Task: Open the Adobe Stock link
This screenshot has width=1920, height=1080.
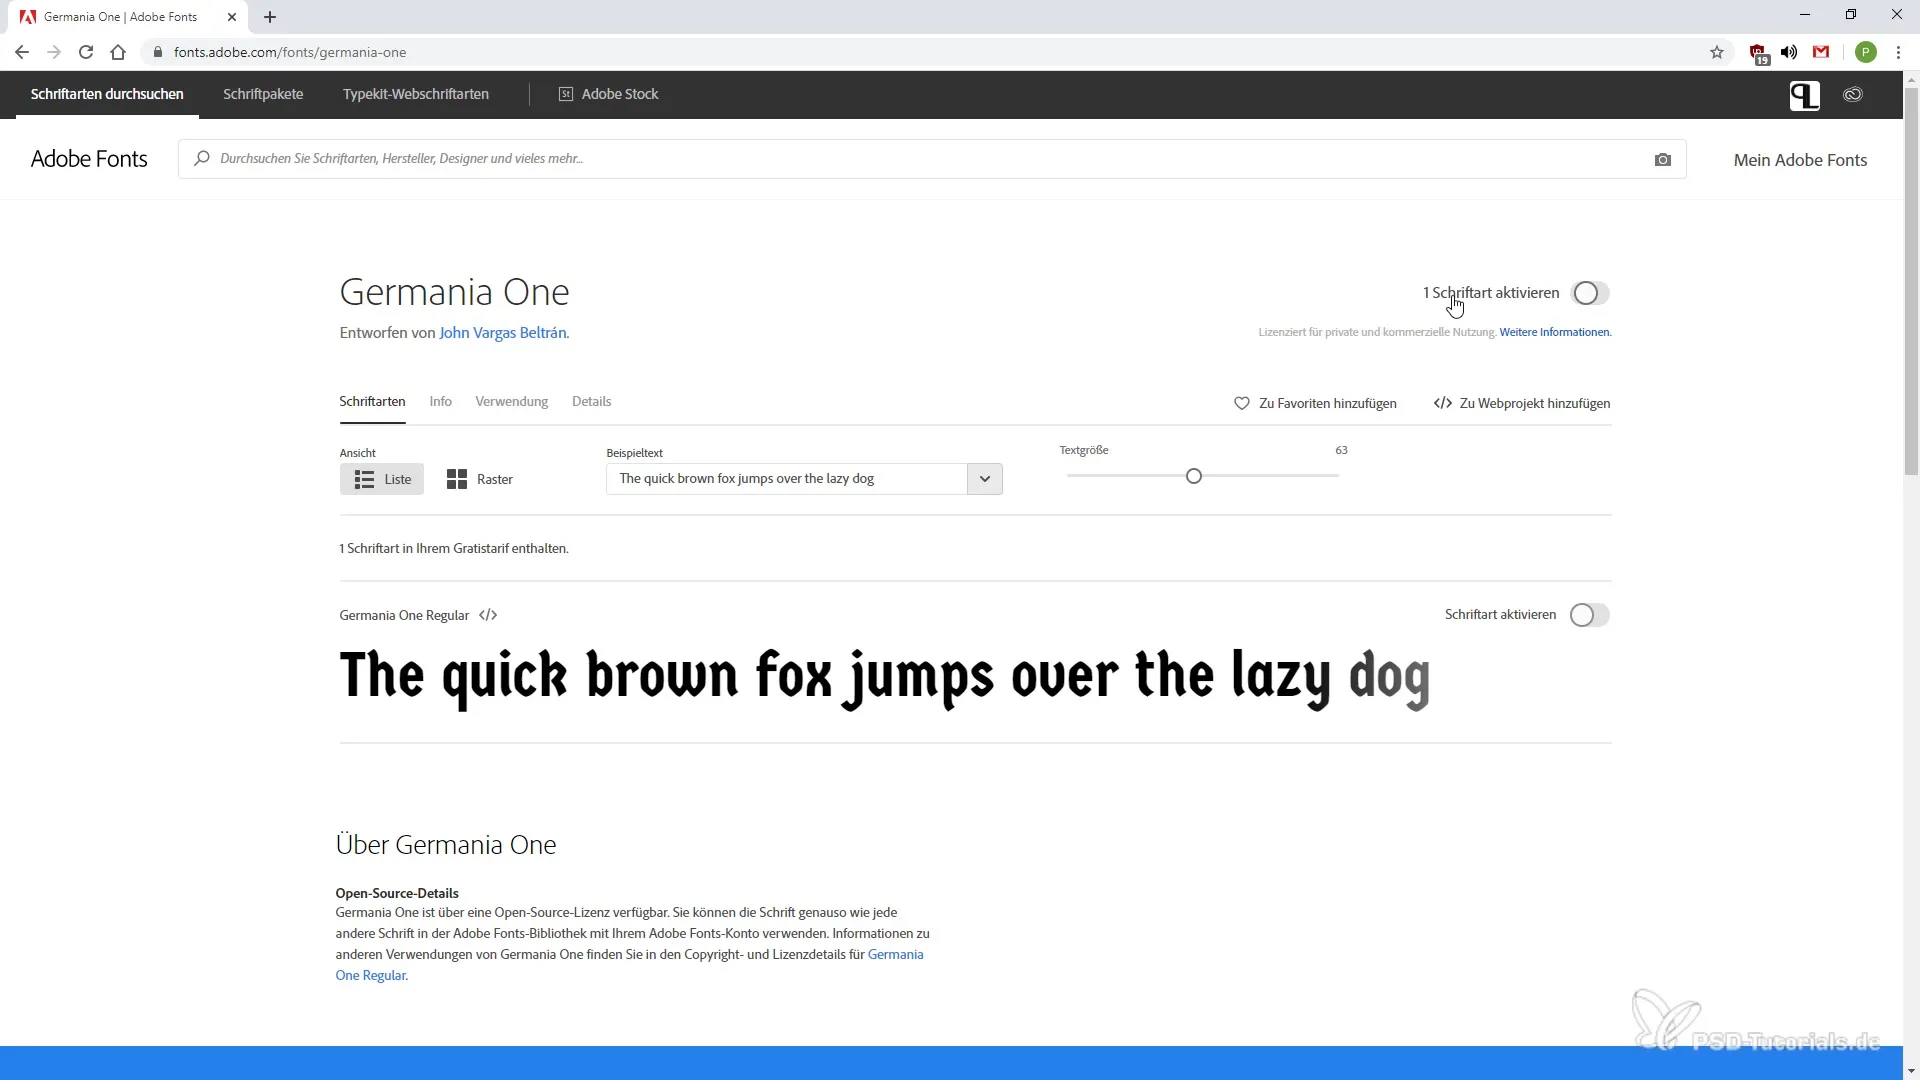Action: [620, 94]
